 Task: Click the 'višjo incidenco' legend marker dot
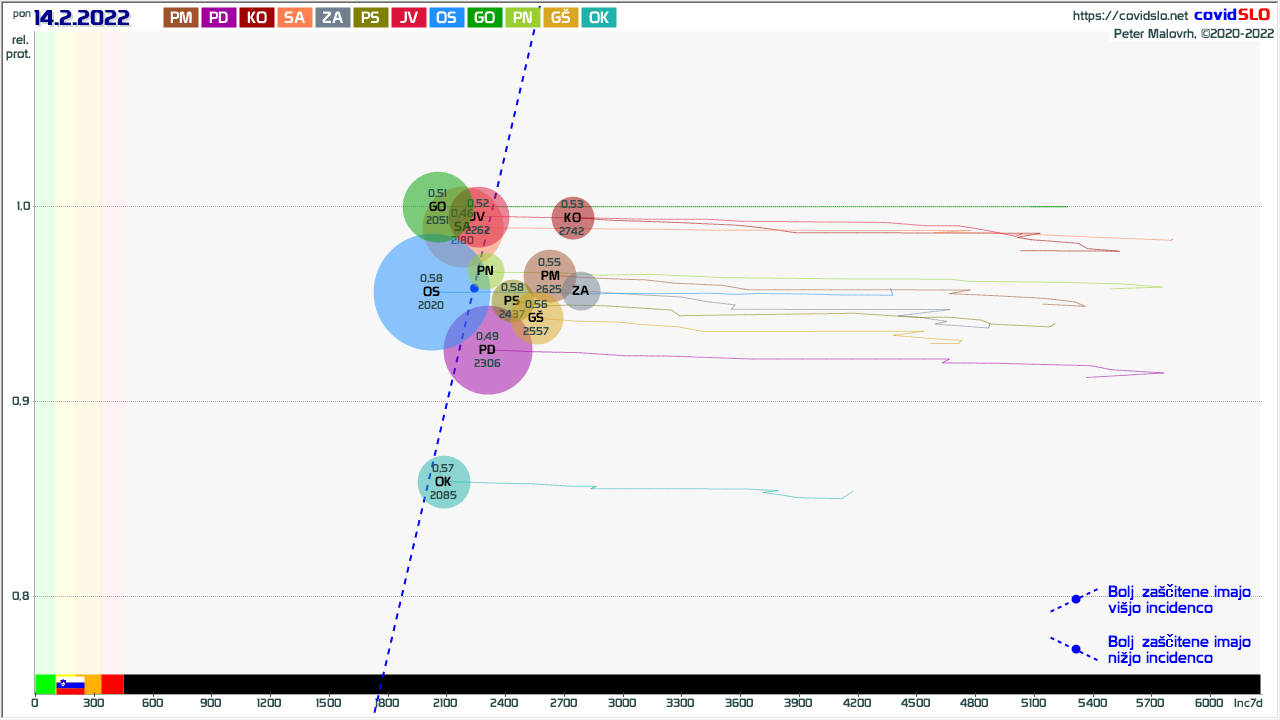pos(1076,599)
